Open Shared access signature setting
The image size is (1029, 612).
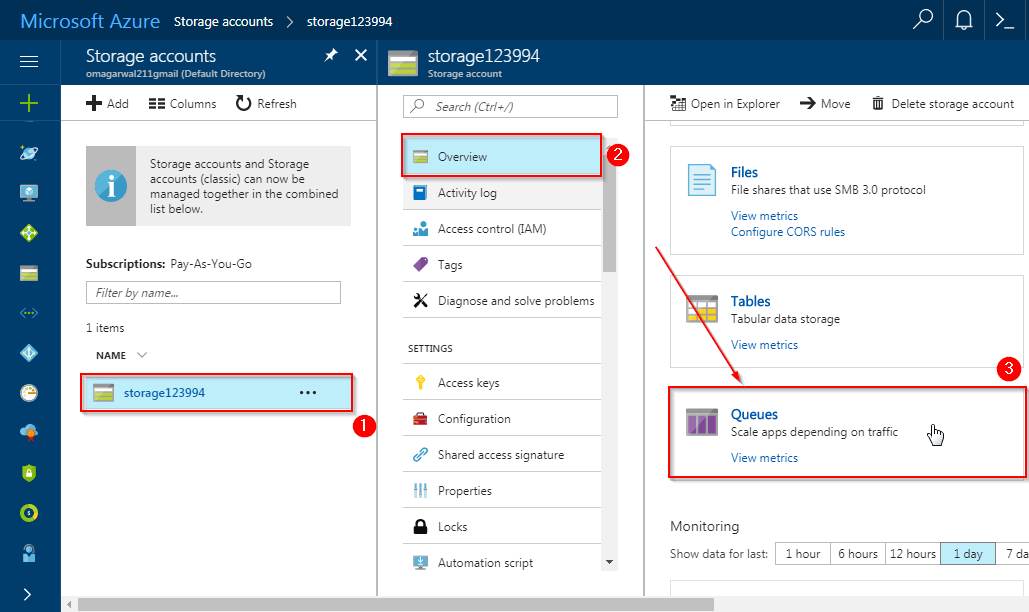(x=501, y=455)
